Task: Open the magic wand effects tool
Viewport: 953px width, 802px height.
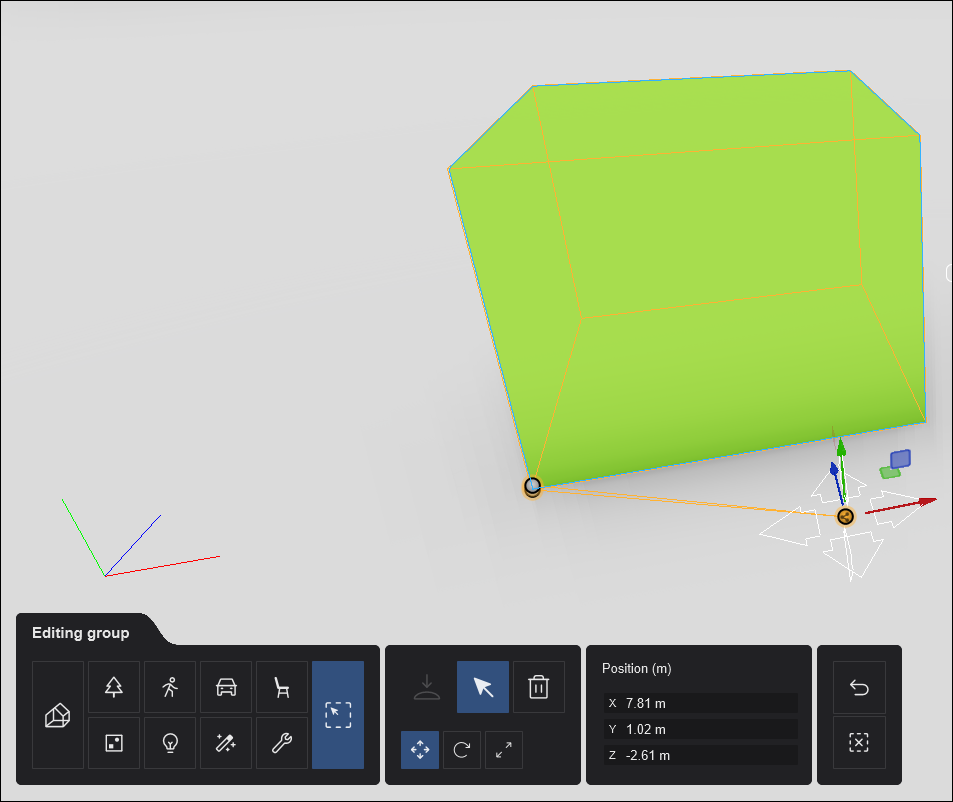Action: [x=226, y=743]
